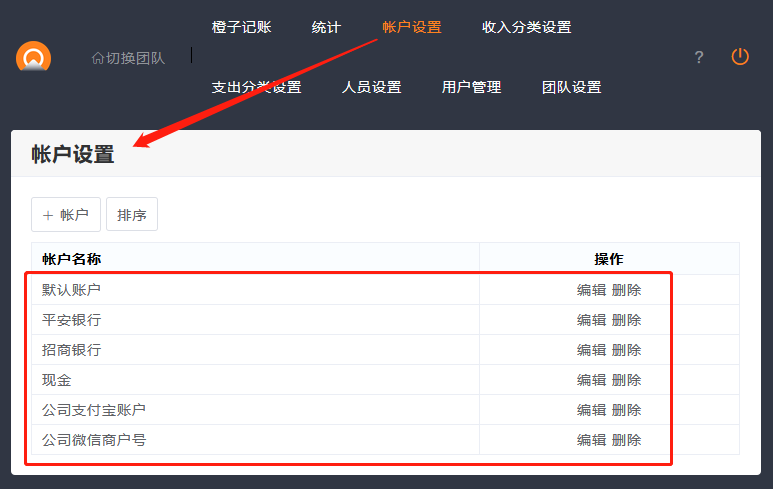773x489 pixels.
Task: Edit the 默认账户 account
Action: tap(591, 290)
